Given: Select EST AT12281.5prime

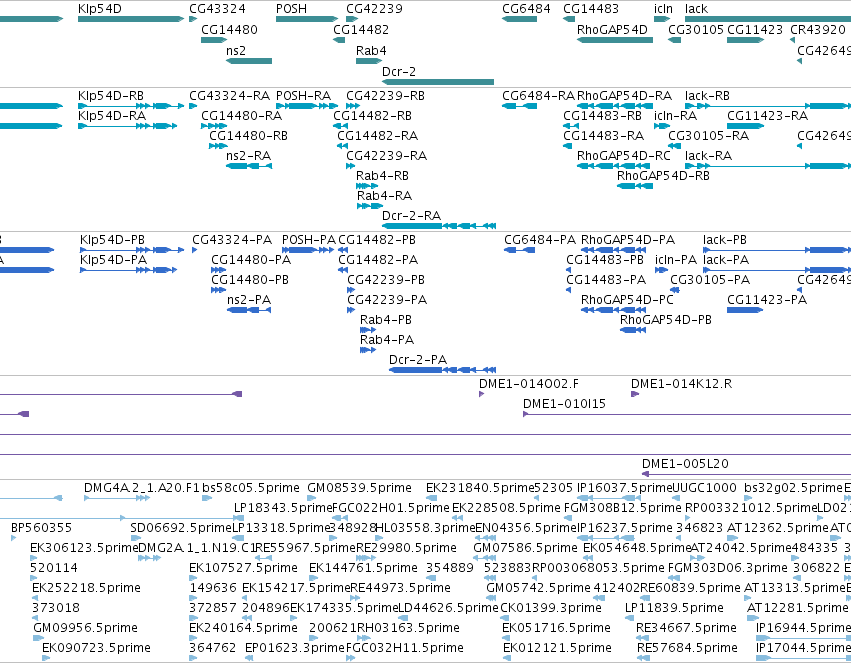Looking at the screenshot, I should pyautogui.click(x=797, y=608).
